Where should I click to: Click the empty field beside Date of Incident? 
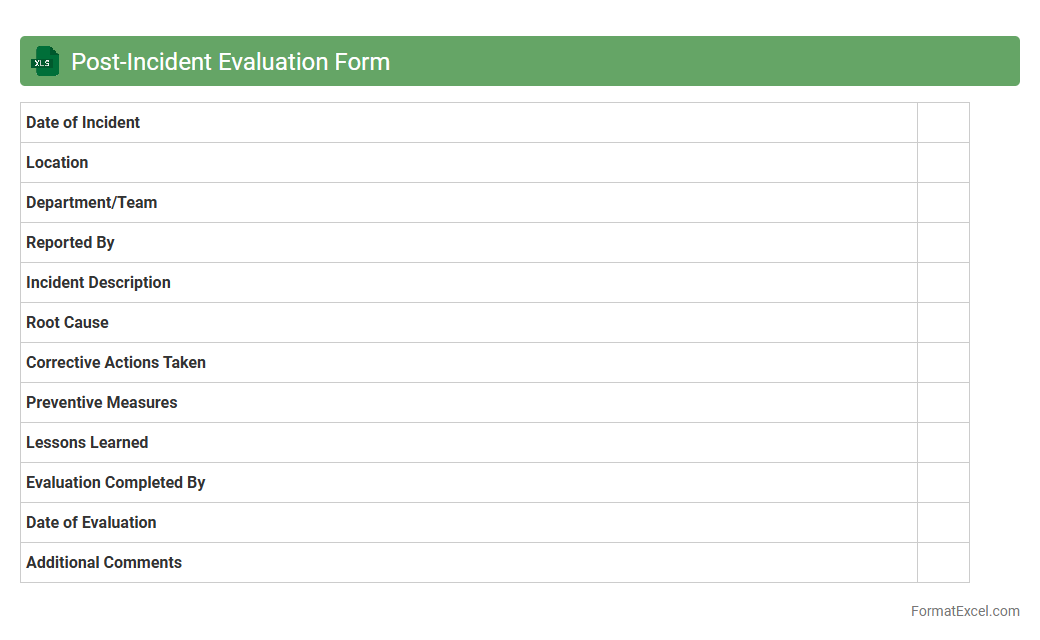(943, 123)
